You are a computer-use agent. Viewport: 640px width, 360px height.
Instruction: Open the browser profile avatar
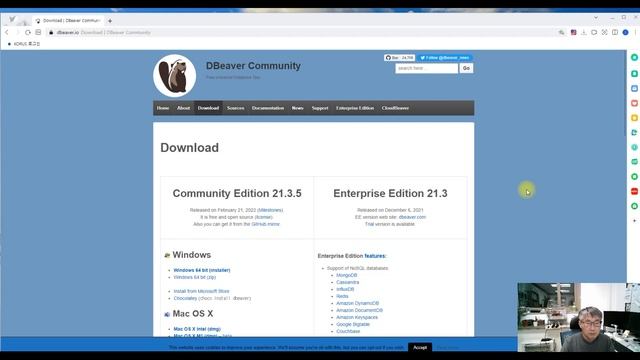pos(625,32)
